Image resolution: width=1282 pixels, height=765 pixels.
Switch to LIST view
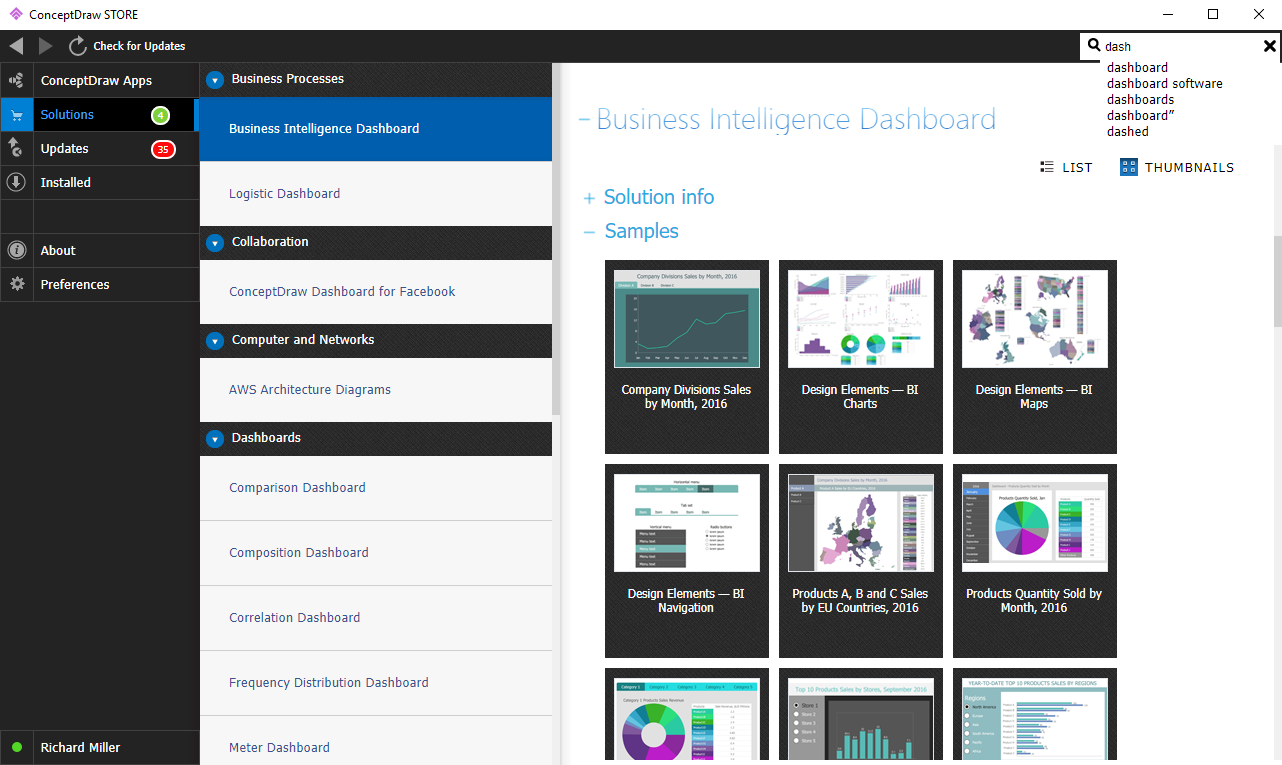1066,168
